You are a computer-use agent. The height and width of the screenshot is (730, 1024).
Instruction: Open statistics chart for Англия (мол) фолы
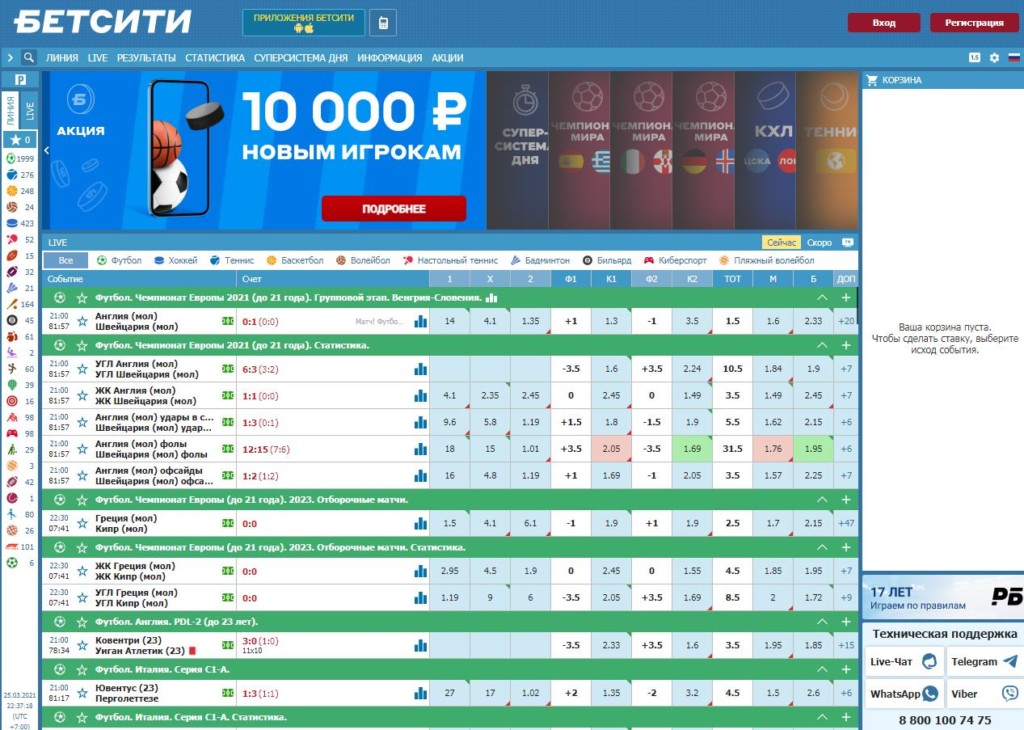[x=421, y=449]
